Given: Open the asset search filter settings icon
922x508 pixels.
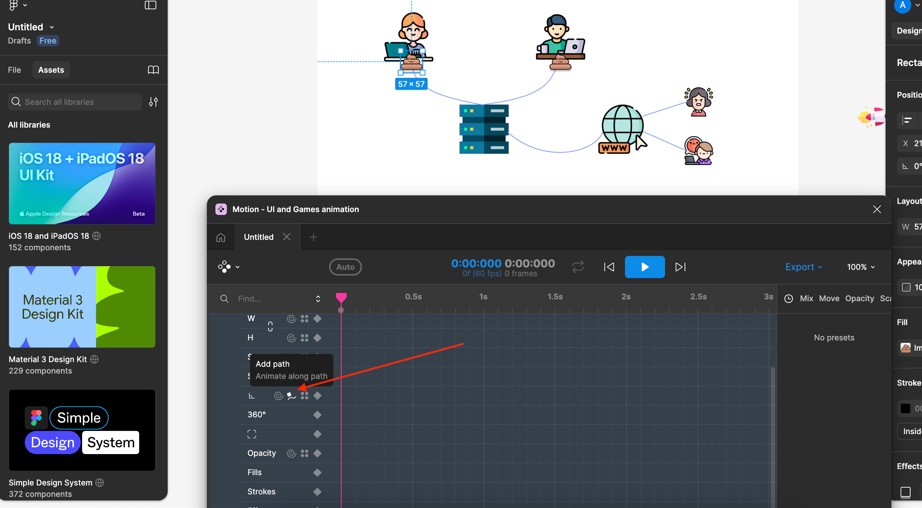Looking at the screenshot, I should [x=153, y=102].
